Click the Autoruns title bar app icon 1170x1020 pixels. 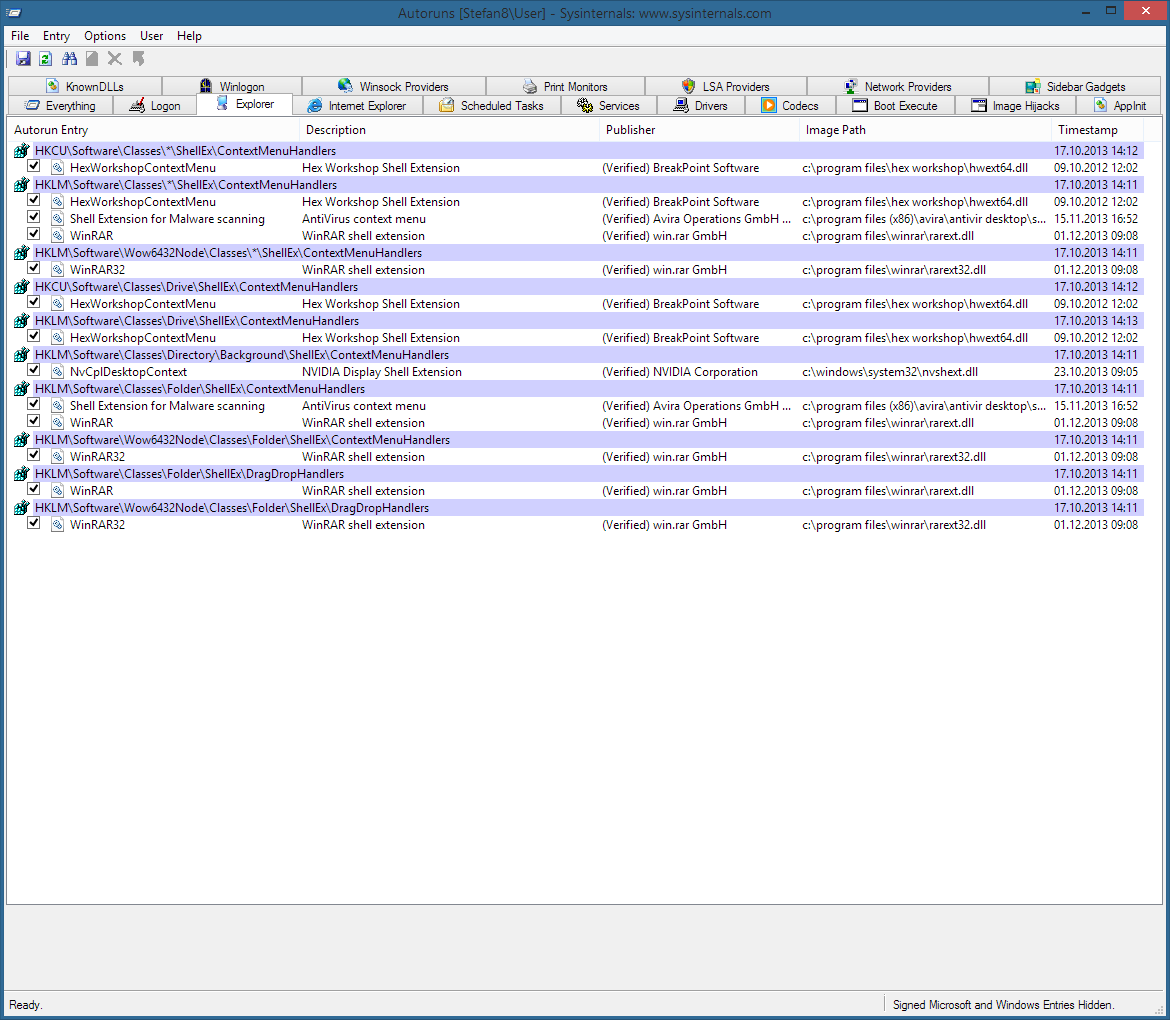[13, 13]
